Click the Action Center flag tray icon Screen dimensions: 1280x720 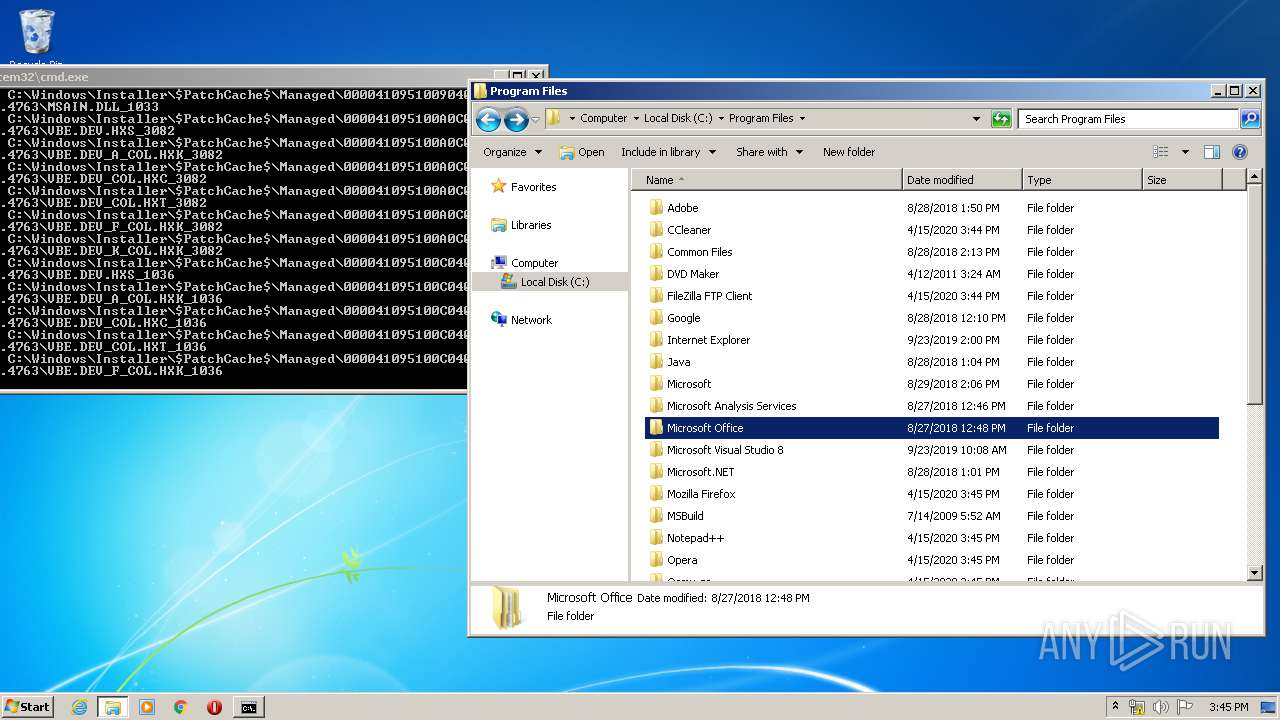click(1185, 706)
